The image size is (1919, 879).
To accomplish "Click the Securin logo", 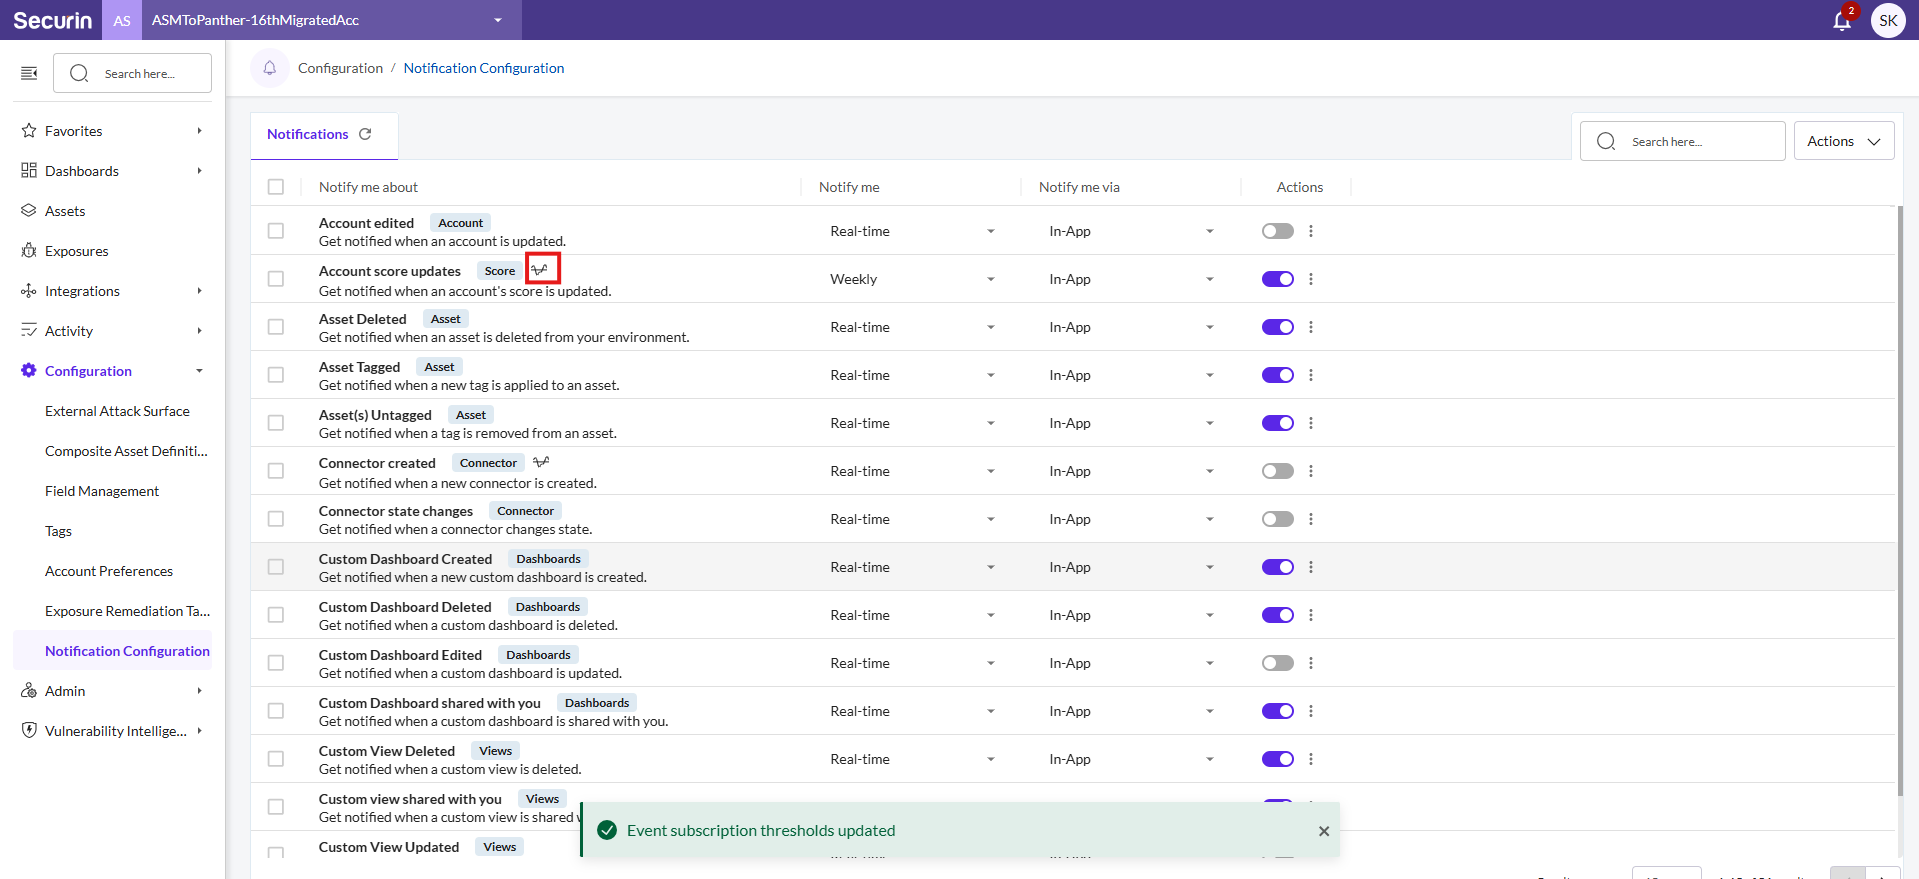I will 52,20.
